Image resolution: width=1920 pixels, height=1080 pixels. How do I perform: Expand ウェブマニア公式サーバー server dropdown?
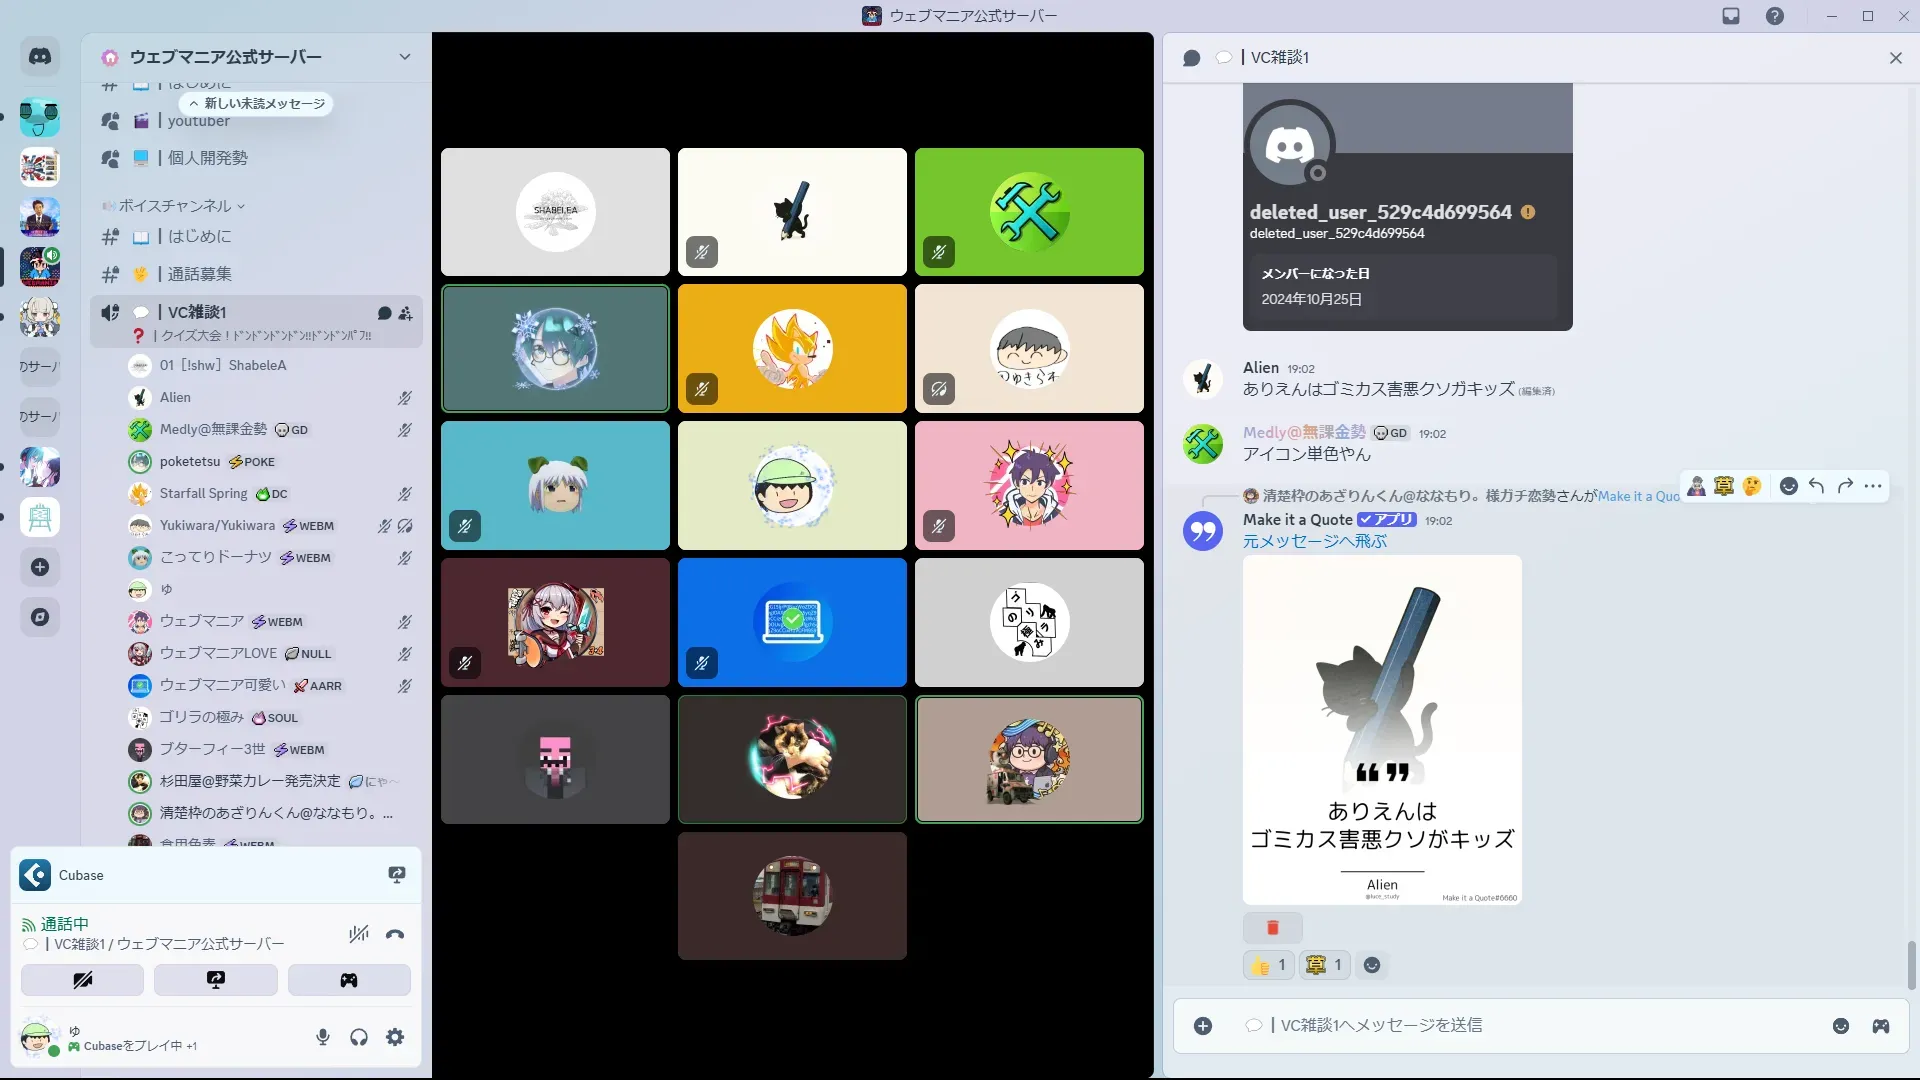pos(405,57)
